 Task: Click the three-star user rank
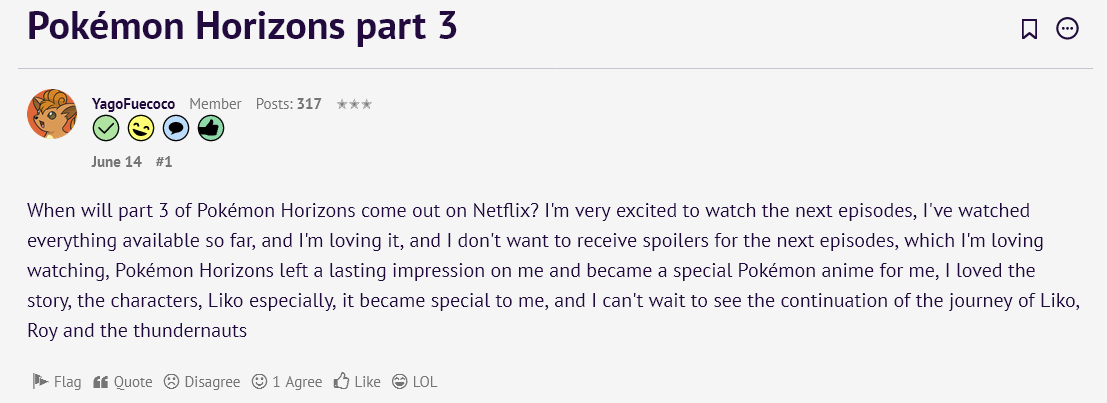(354, 104)
